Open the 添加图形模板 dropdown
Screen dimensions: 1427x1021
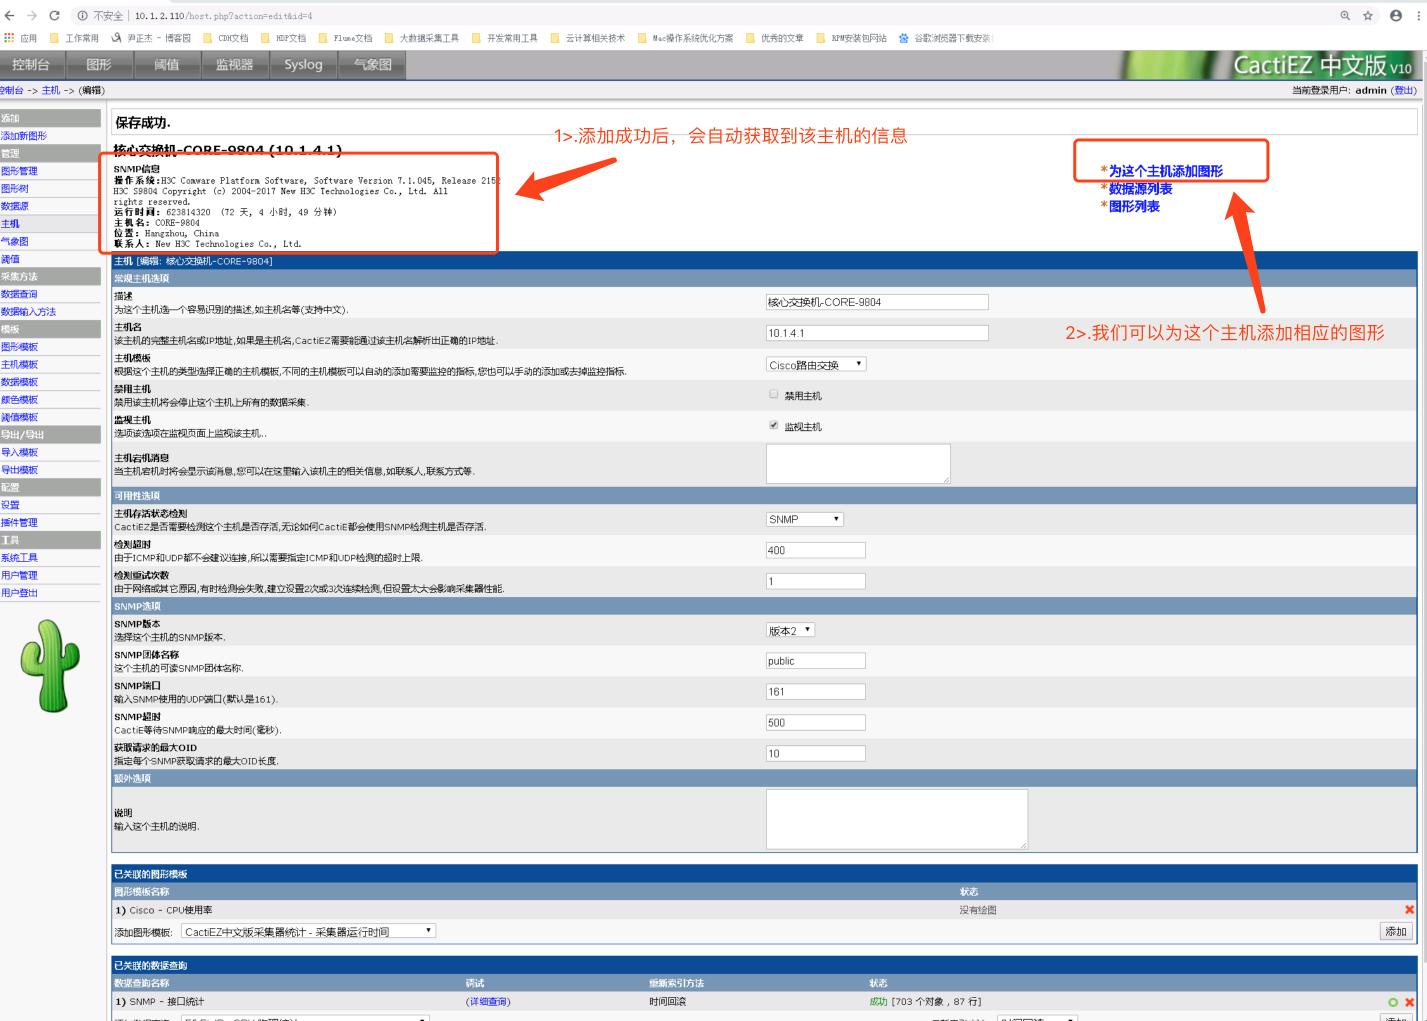tap(308, 931)
